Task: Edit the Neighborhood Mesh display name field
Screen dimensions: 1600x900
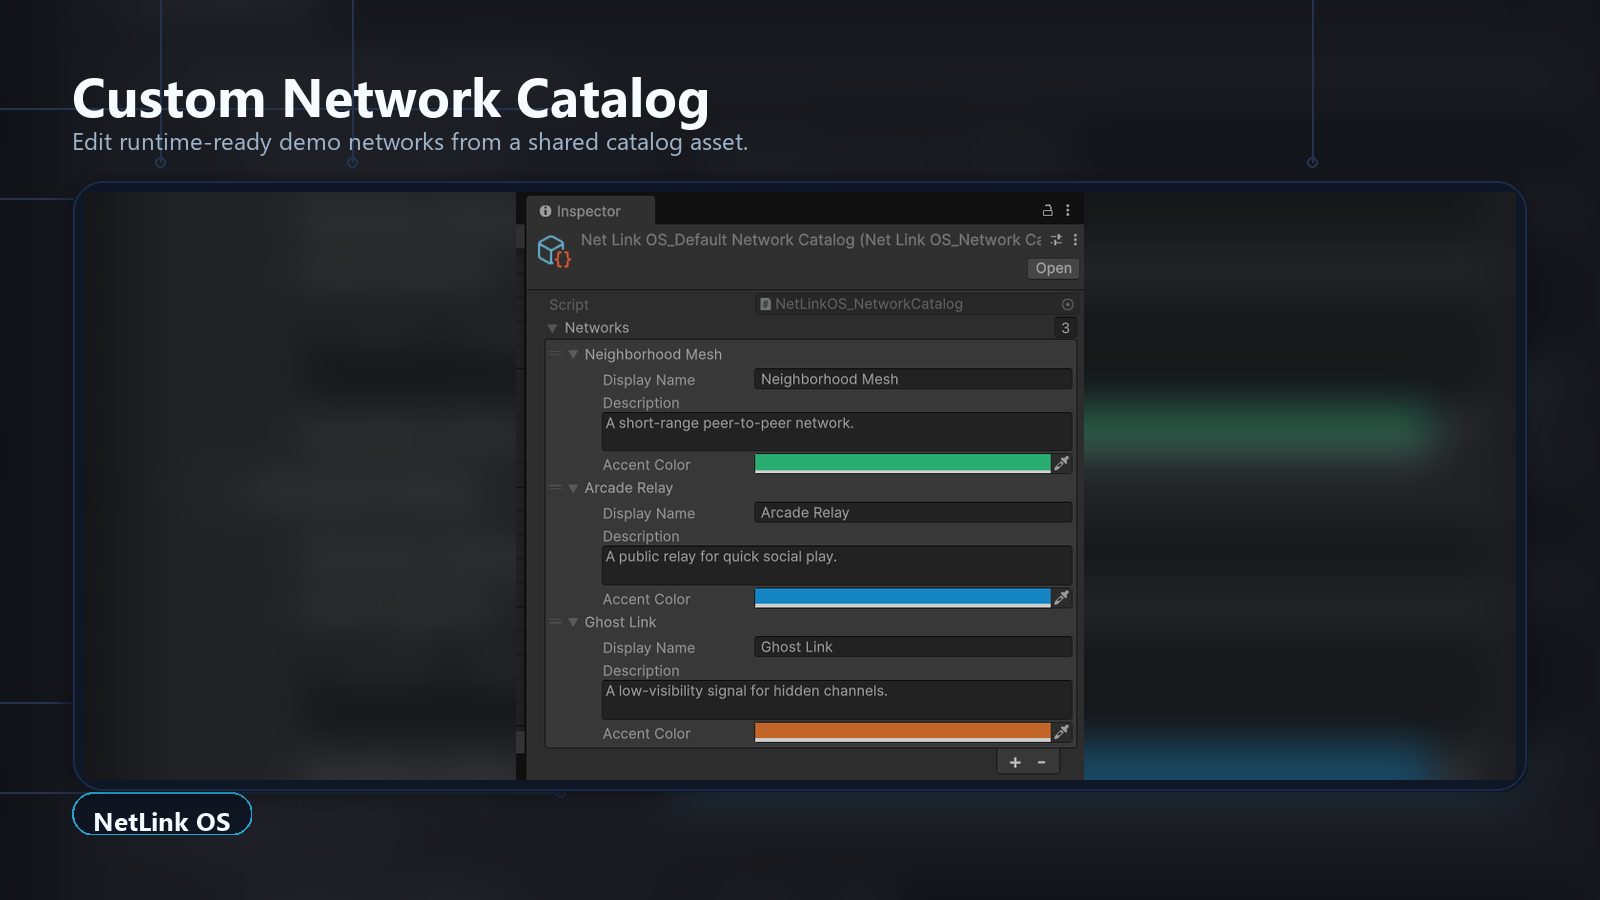Action: (x=913, y=379)
